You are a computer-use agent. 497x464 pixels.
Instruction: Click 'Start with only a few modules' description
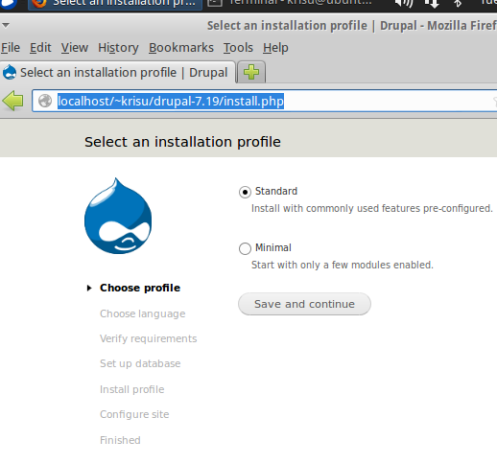(x=342, y=265)
